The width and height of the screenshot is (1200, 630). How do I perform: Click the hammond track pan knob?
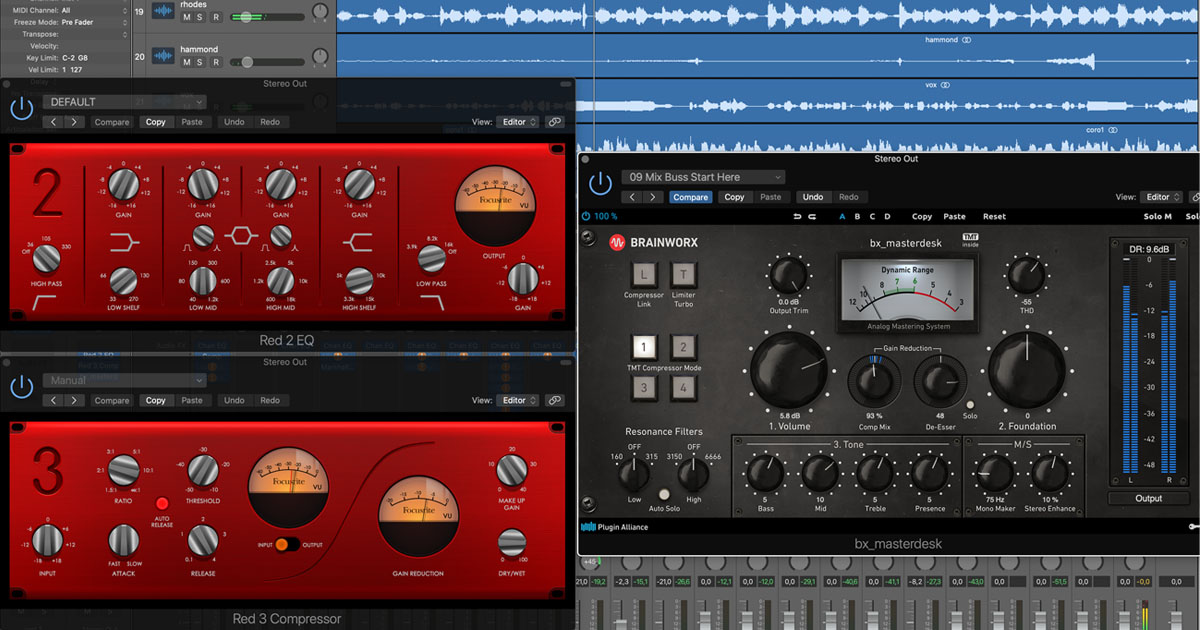319,57
